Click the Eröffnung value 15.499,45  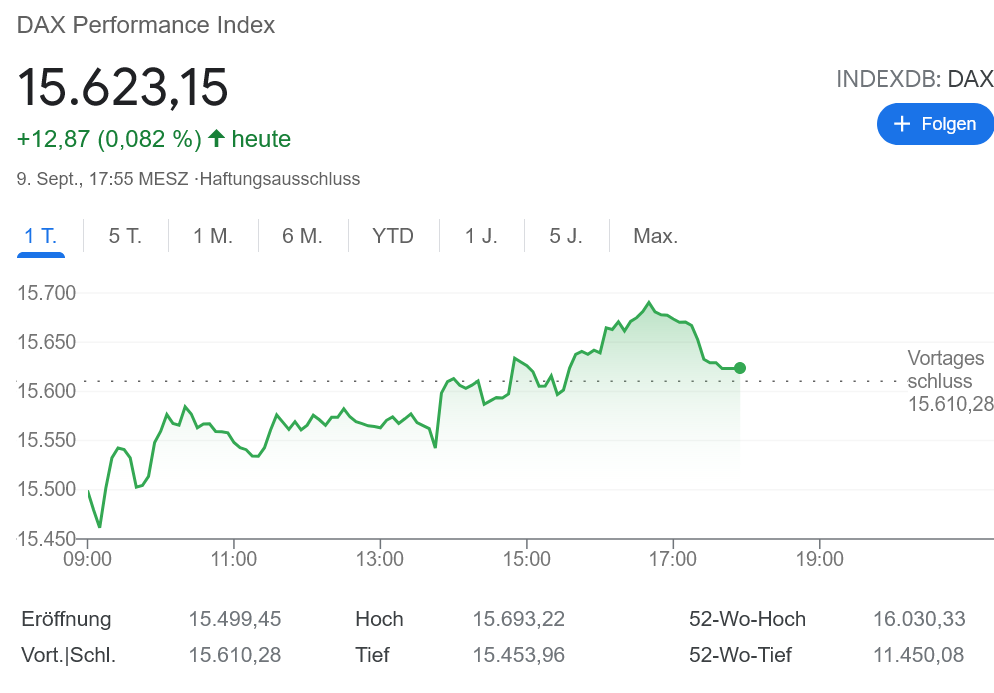click(235, 619)
